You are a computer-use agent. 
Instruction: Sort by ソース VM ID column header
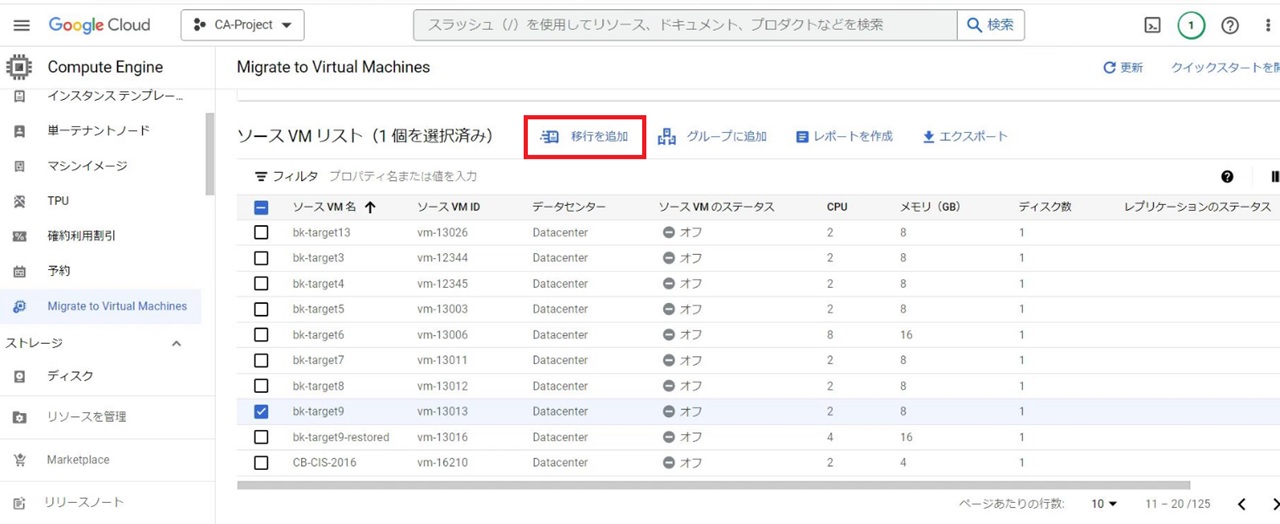(449, 207)
